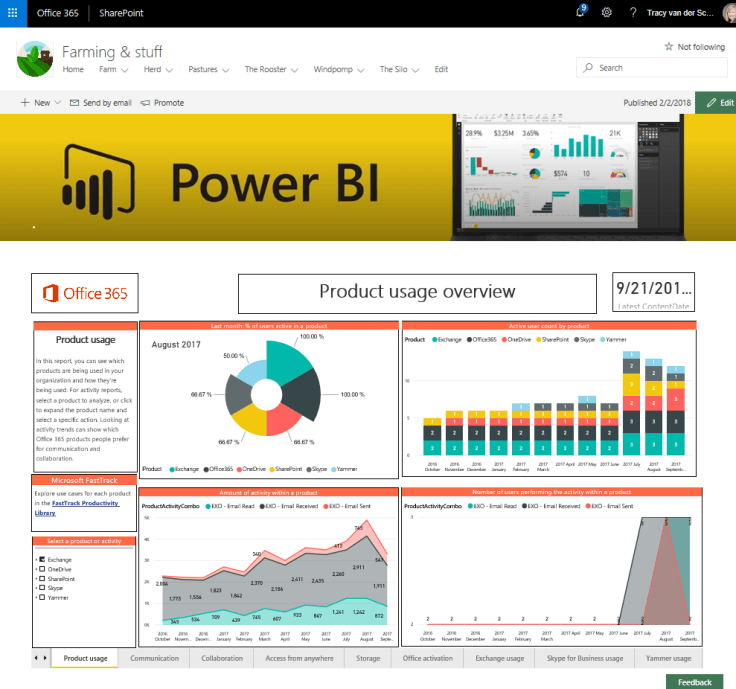Check the SharePoint slicer checkbox
736x689 pixels.
[x=41, y=579]
